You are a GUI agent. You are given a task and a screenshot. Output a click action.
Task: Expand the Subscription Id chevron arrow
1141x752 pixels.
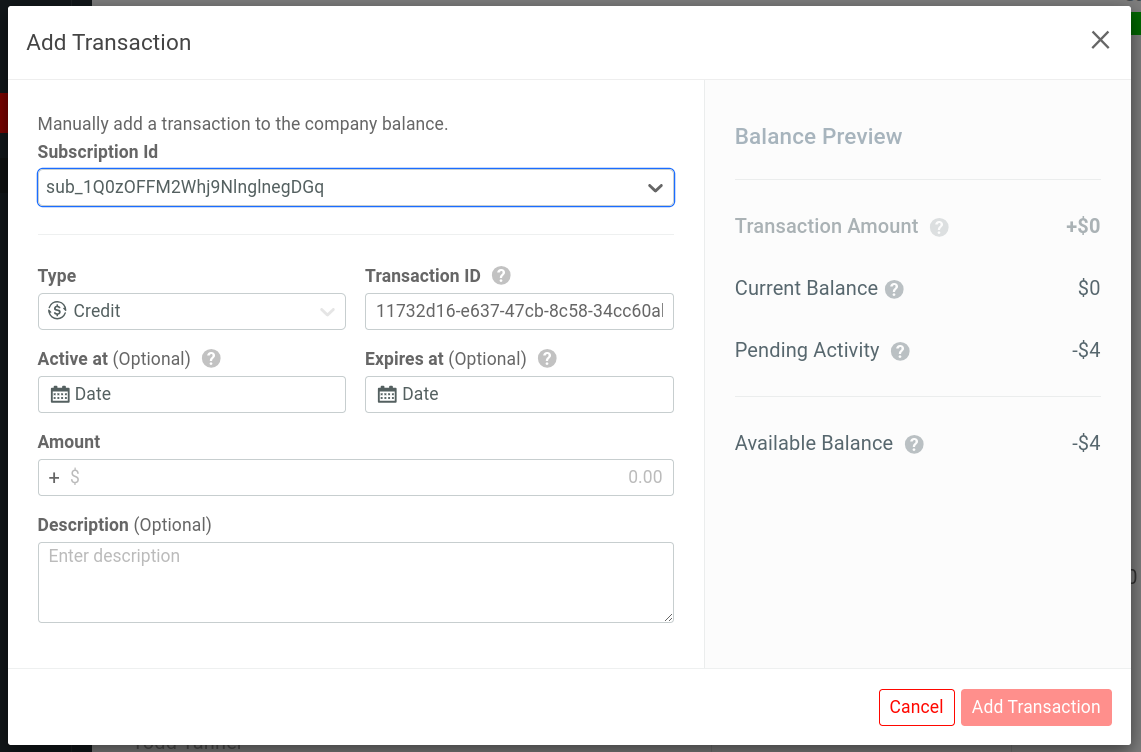pyautogui.click(x=655, y=187)
